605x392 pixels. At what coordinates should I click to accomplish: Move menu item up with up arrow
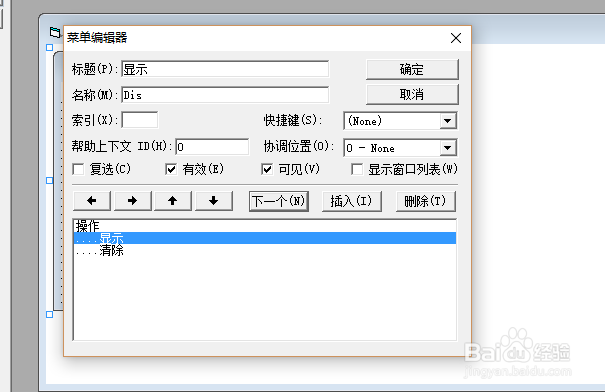pos(173,201)
